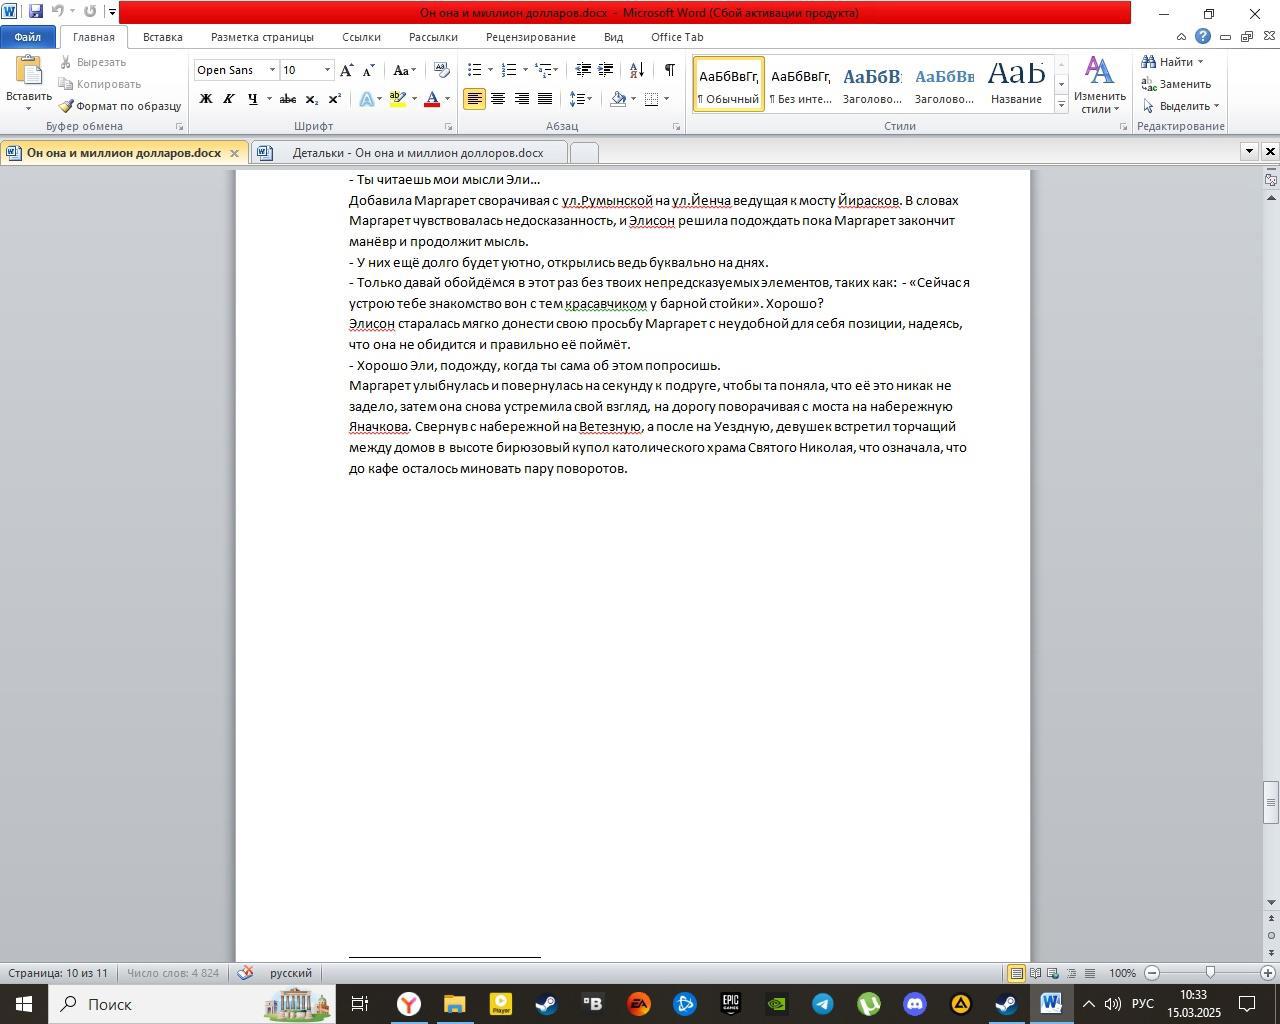The width and height of the screenshot is (1280, 1024).
Task: Open Telegram from the taskbar
Action: point(823,1004)
